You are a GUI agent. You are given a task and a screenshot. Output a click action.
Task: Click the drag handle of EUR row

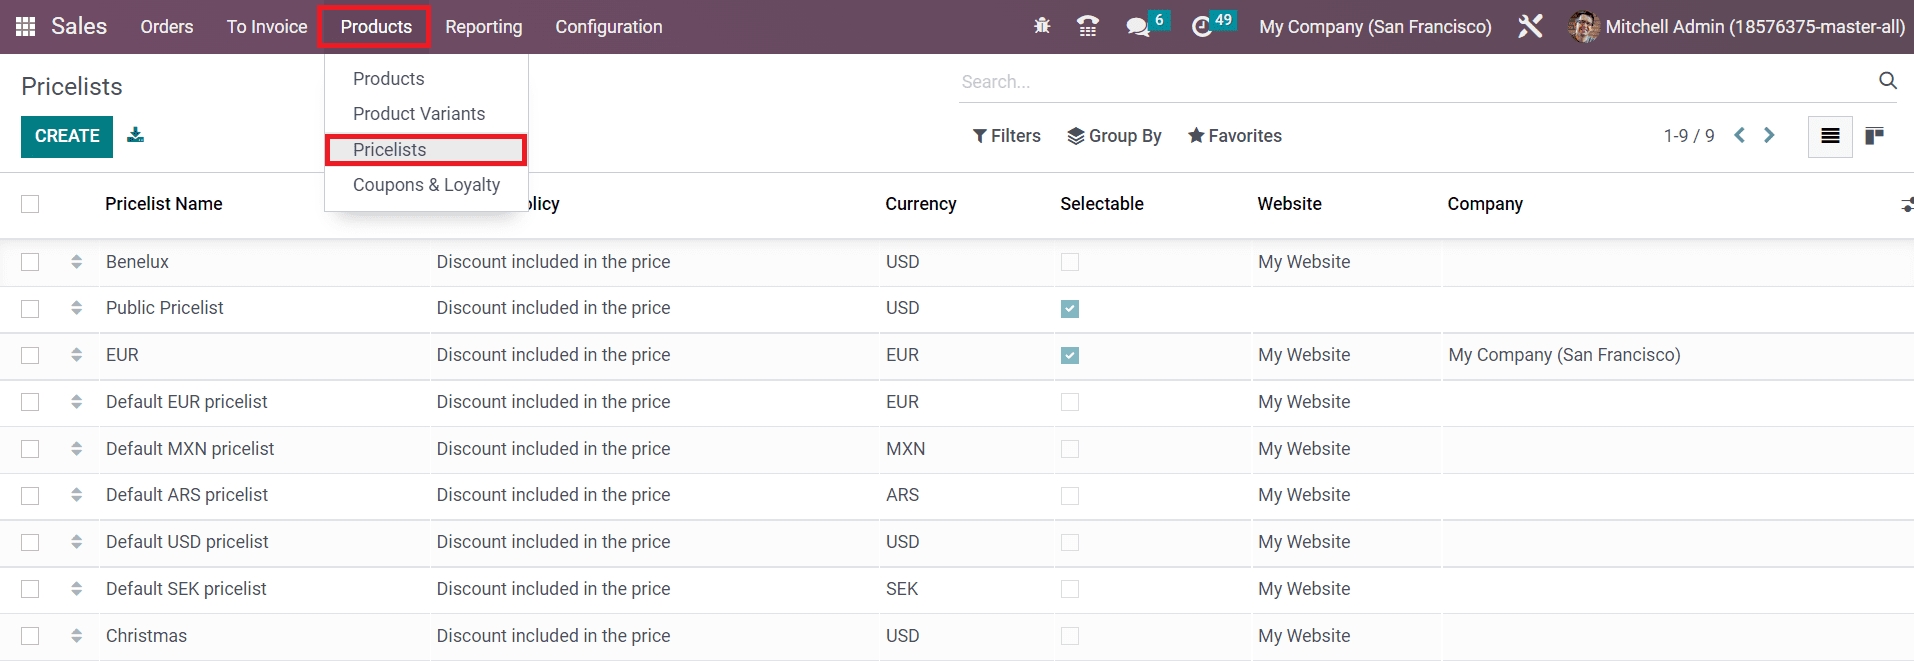tap(77, 355)
